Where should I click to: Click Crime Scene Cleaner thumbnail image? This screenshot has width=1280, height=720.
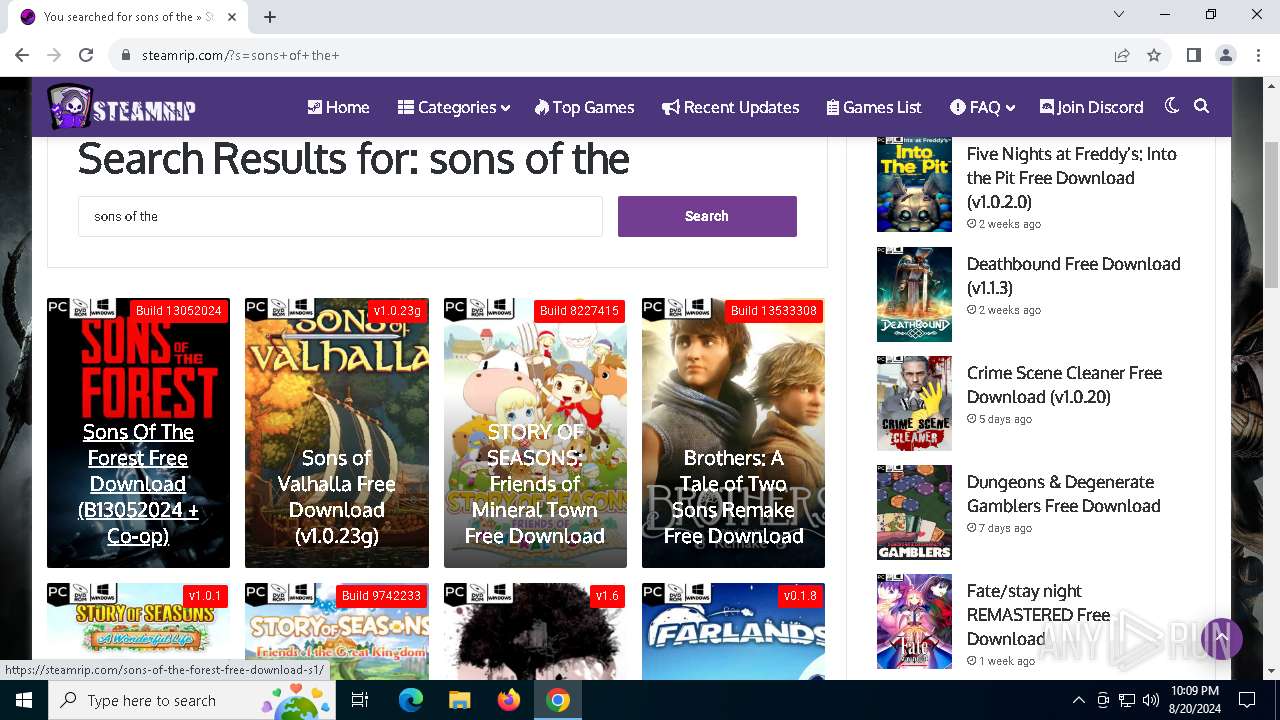914,403
